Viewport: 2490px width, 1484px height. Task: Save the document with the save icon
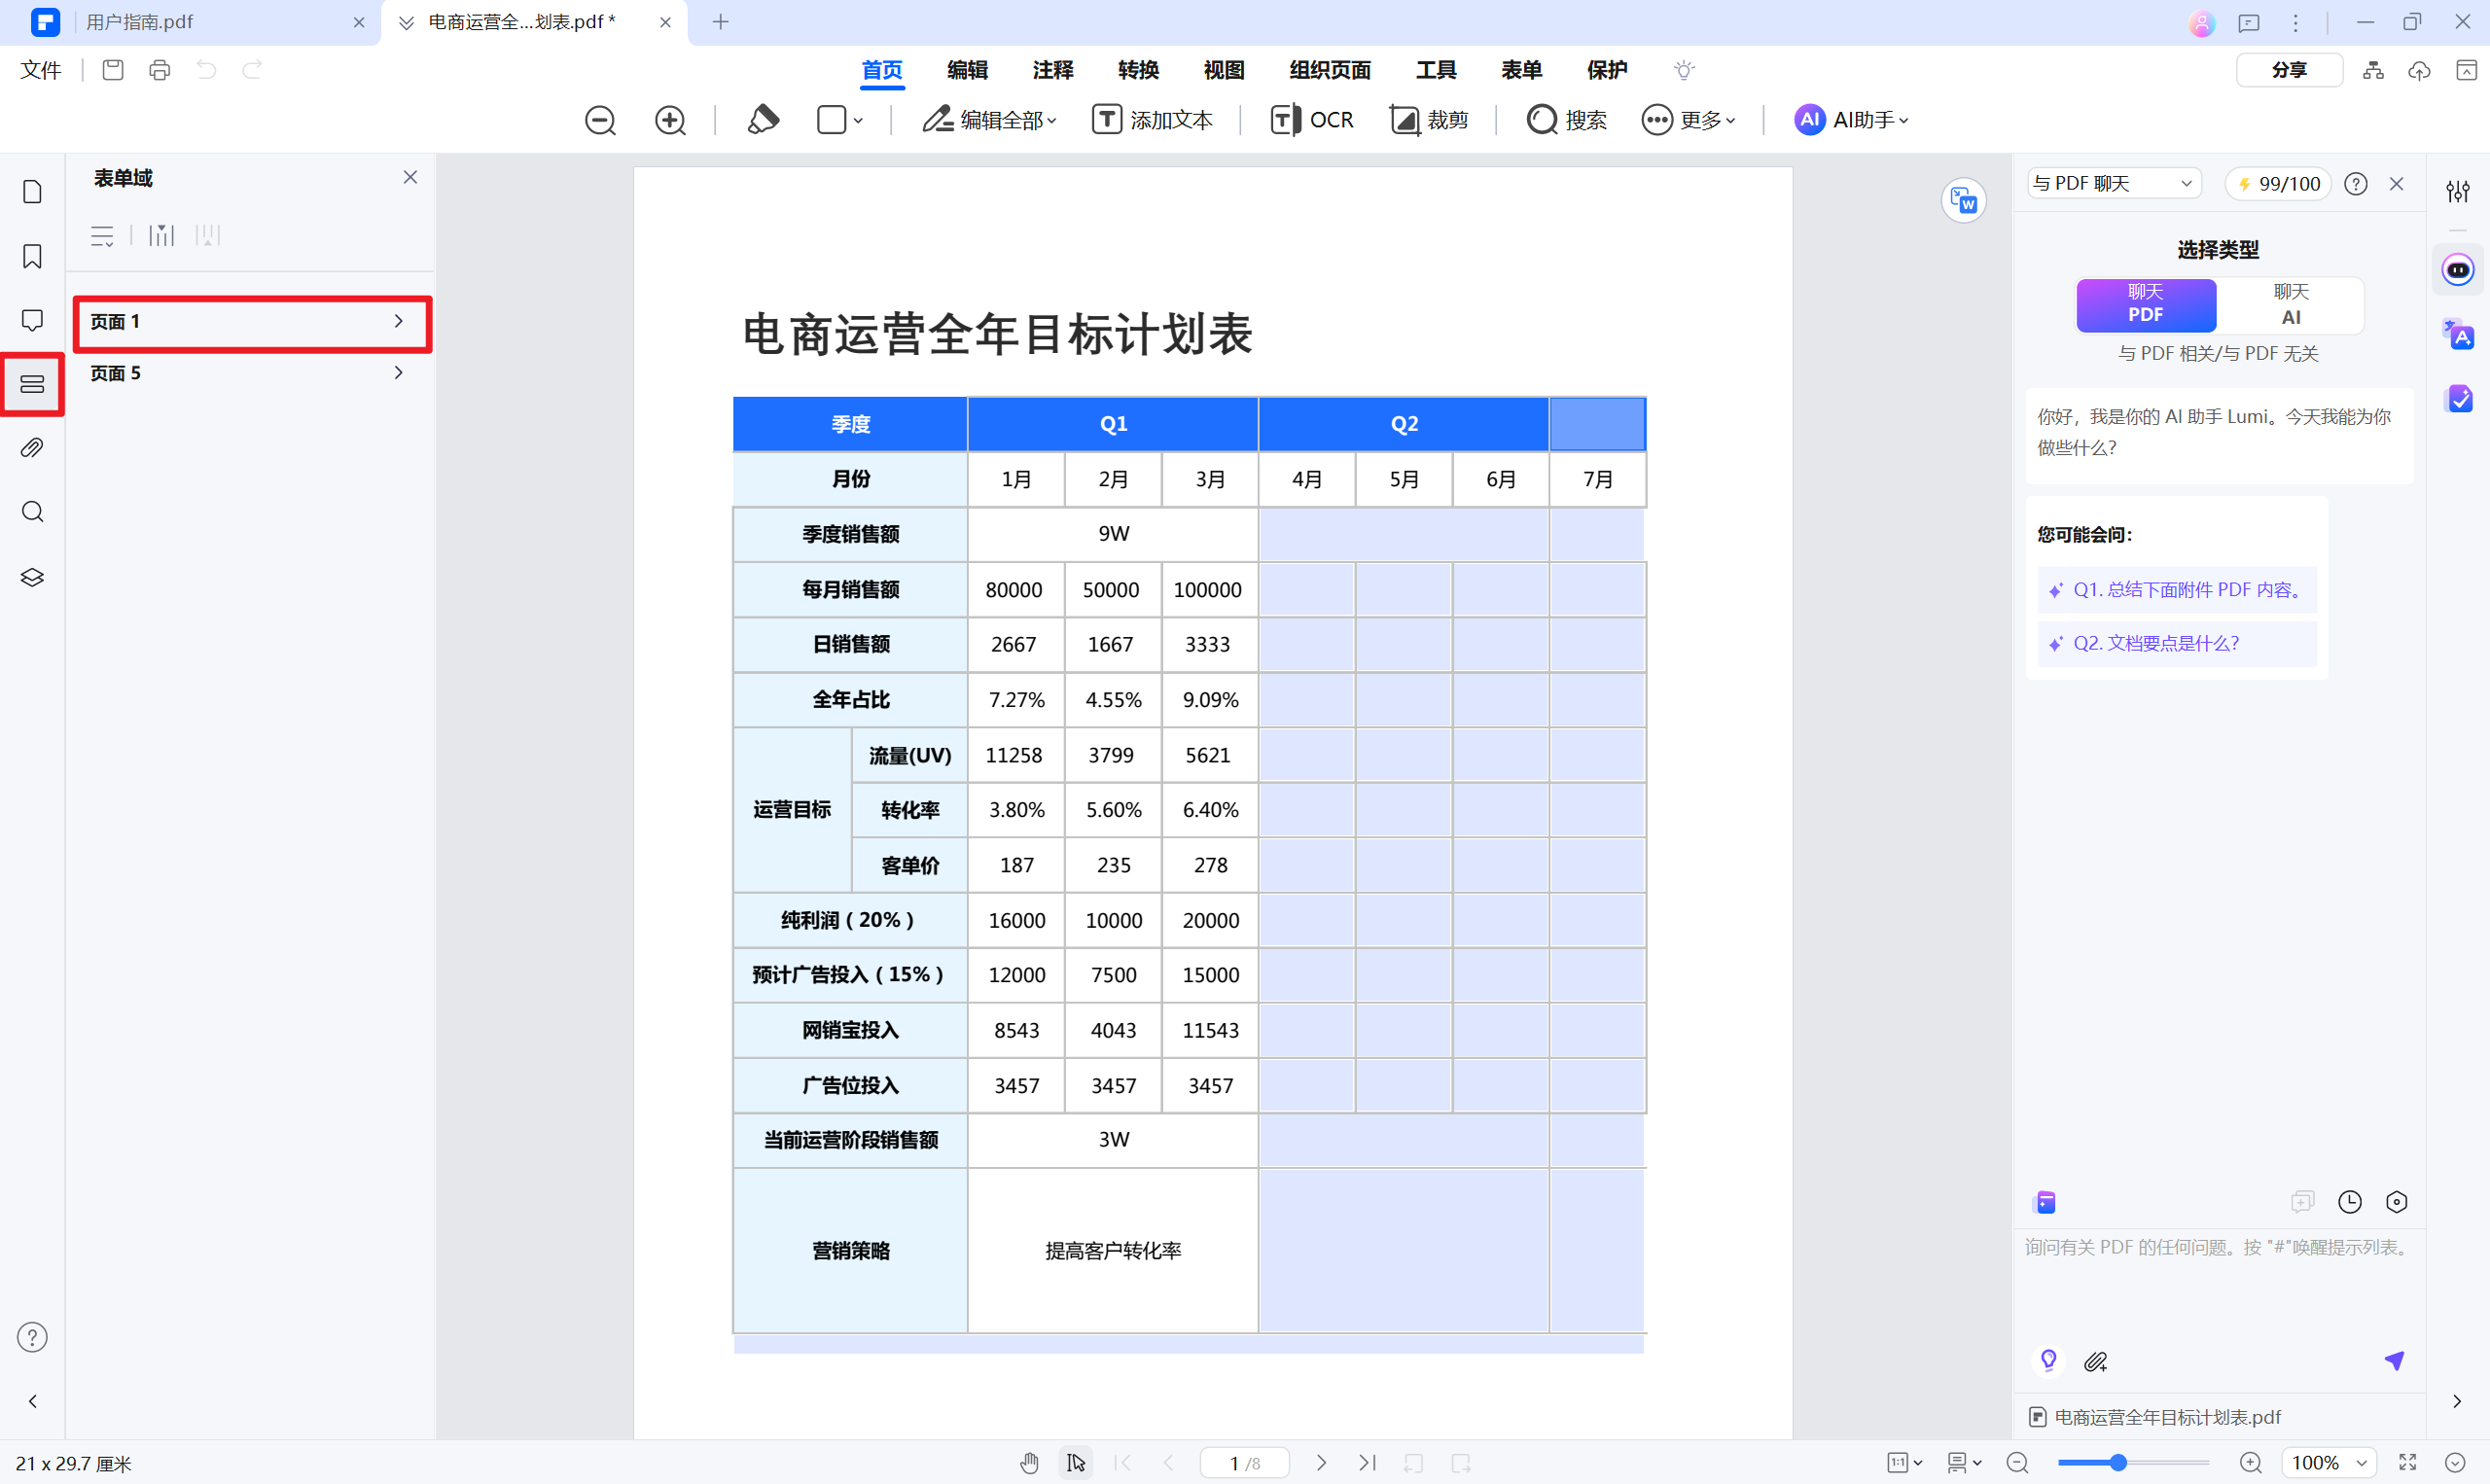tap(113, 70)
